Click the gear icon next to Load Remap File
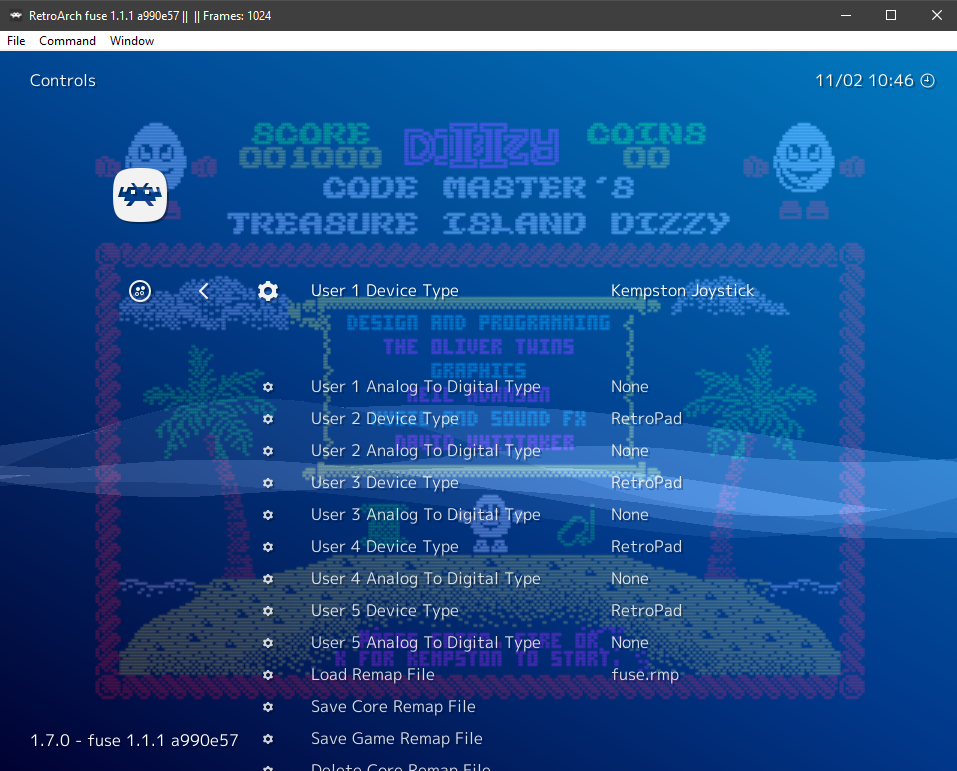The image size is (957, 771). pos(268,675)
